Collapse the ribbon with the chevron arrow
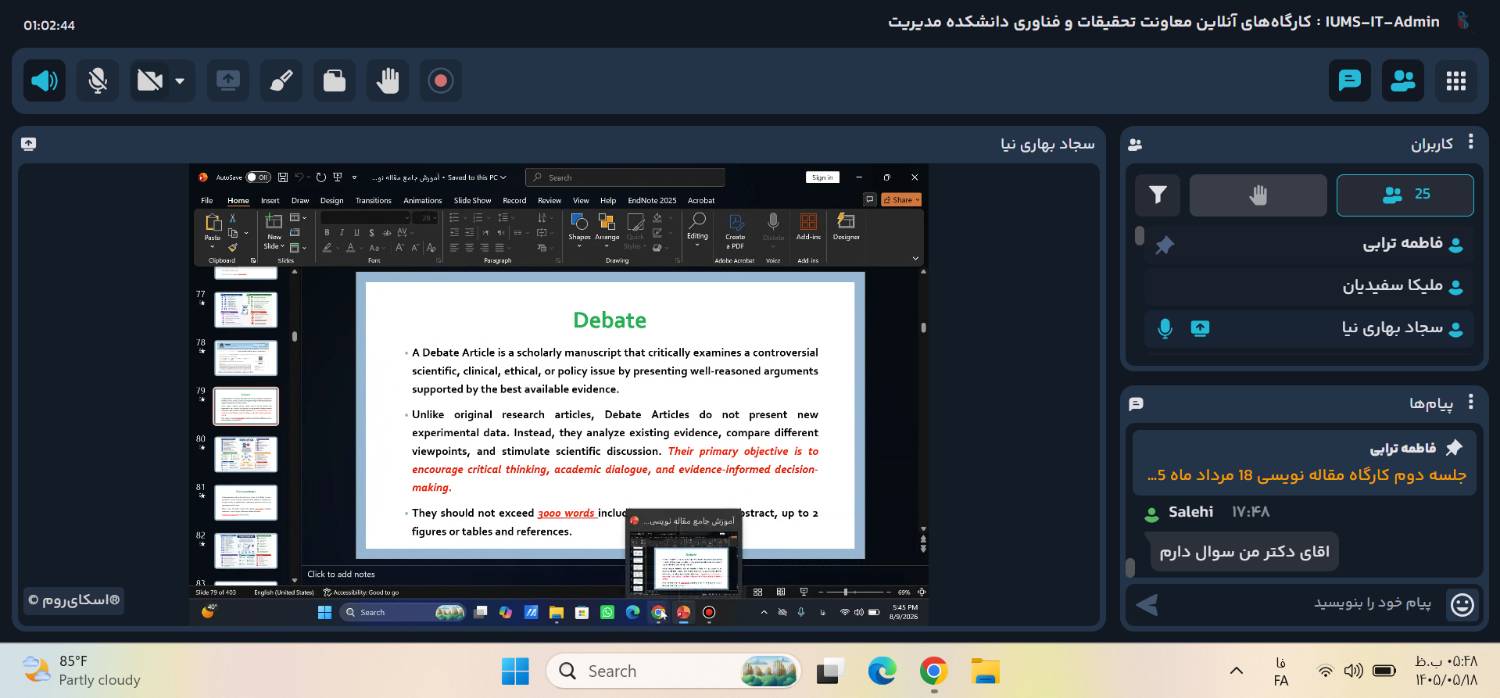This screenshot has width=1500, height=698. pos(915,258)
